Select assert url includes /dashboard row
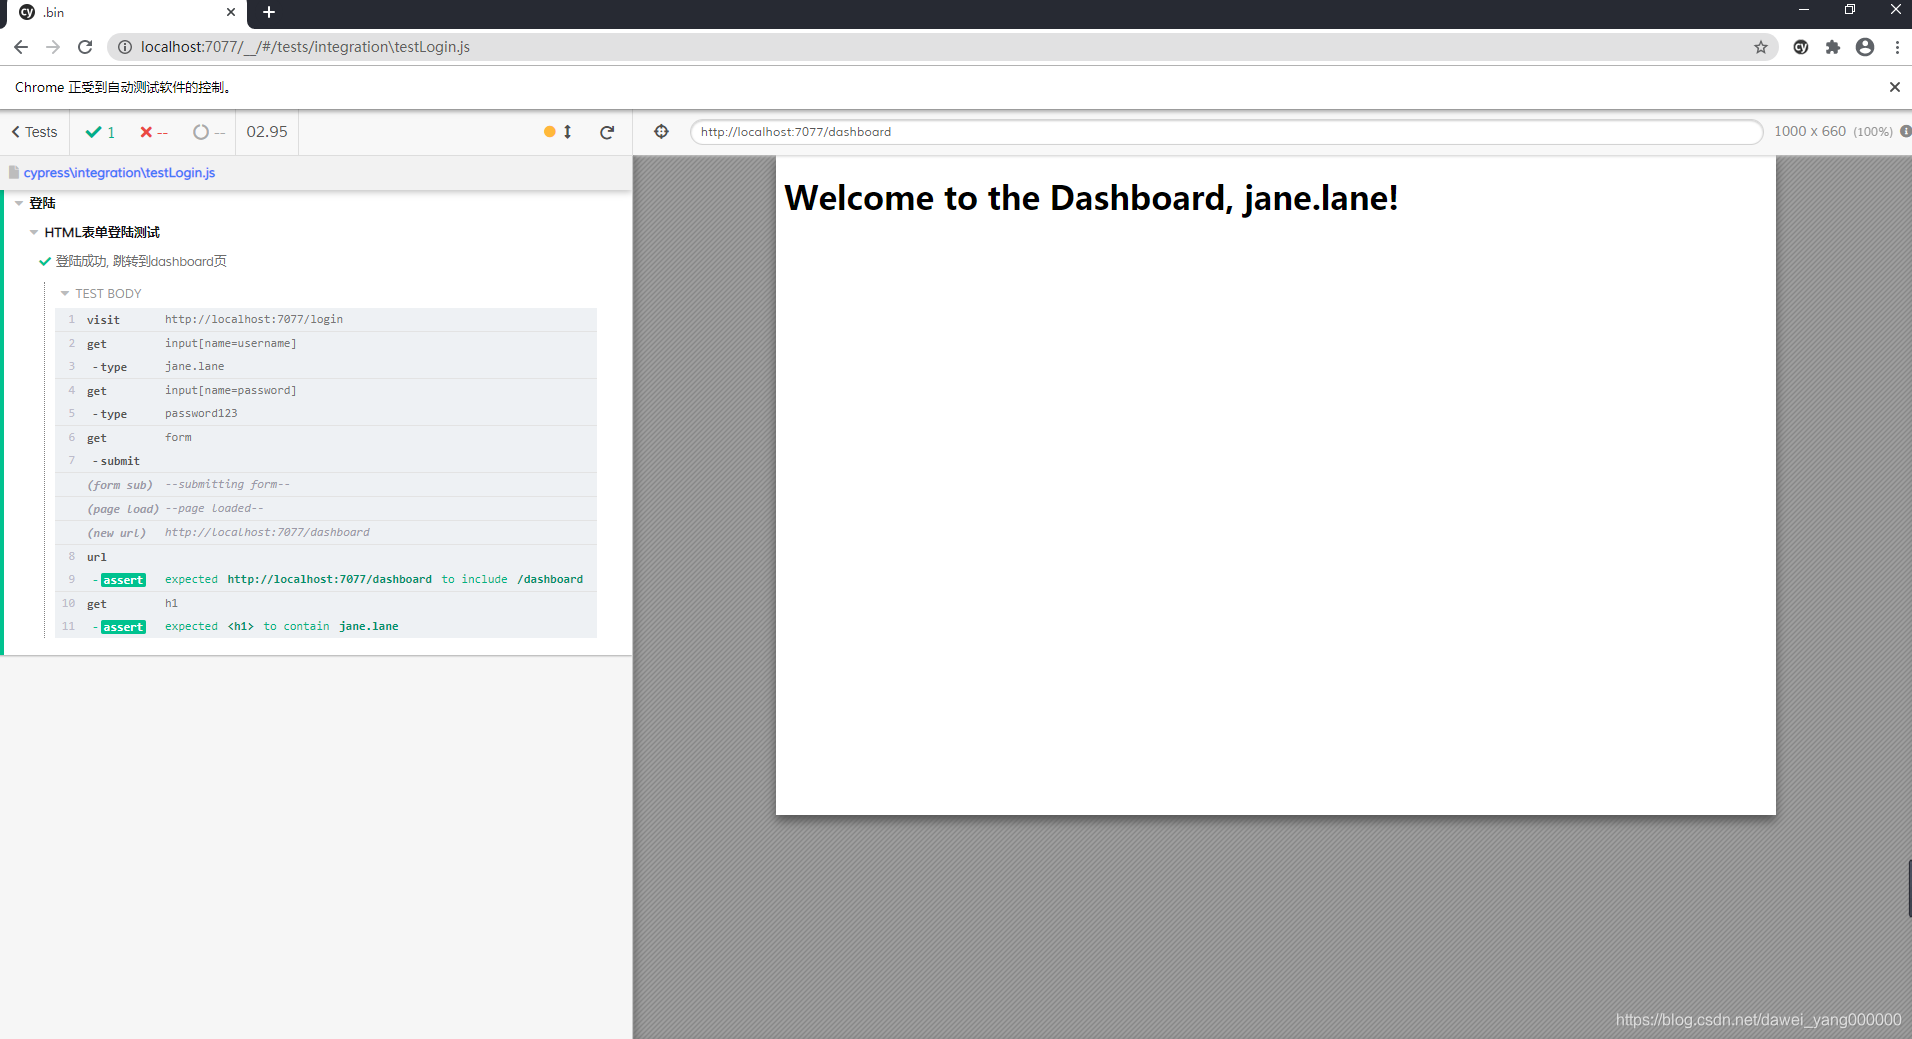The width and height of the screenshot is (1912, 1039). (x=326, y=580)
